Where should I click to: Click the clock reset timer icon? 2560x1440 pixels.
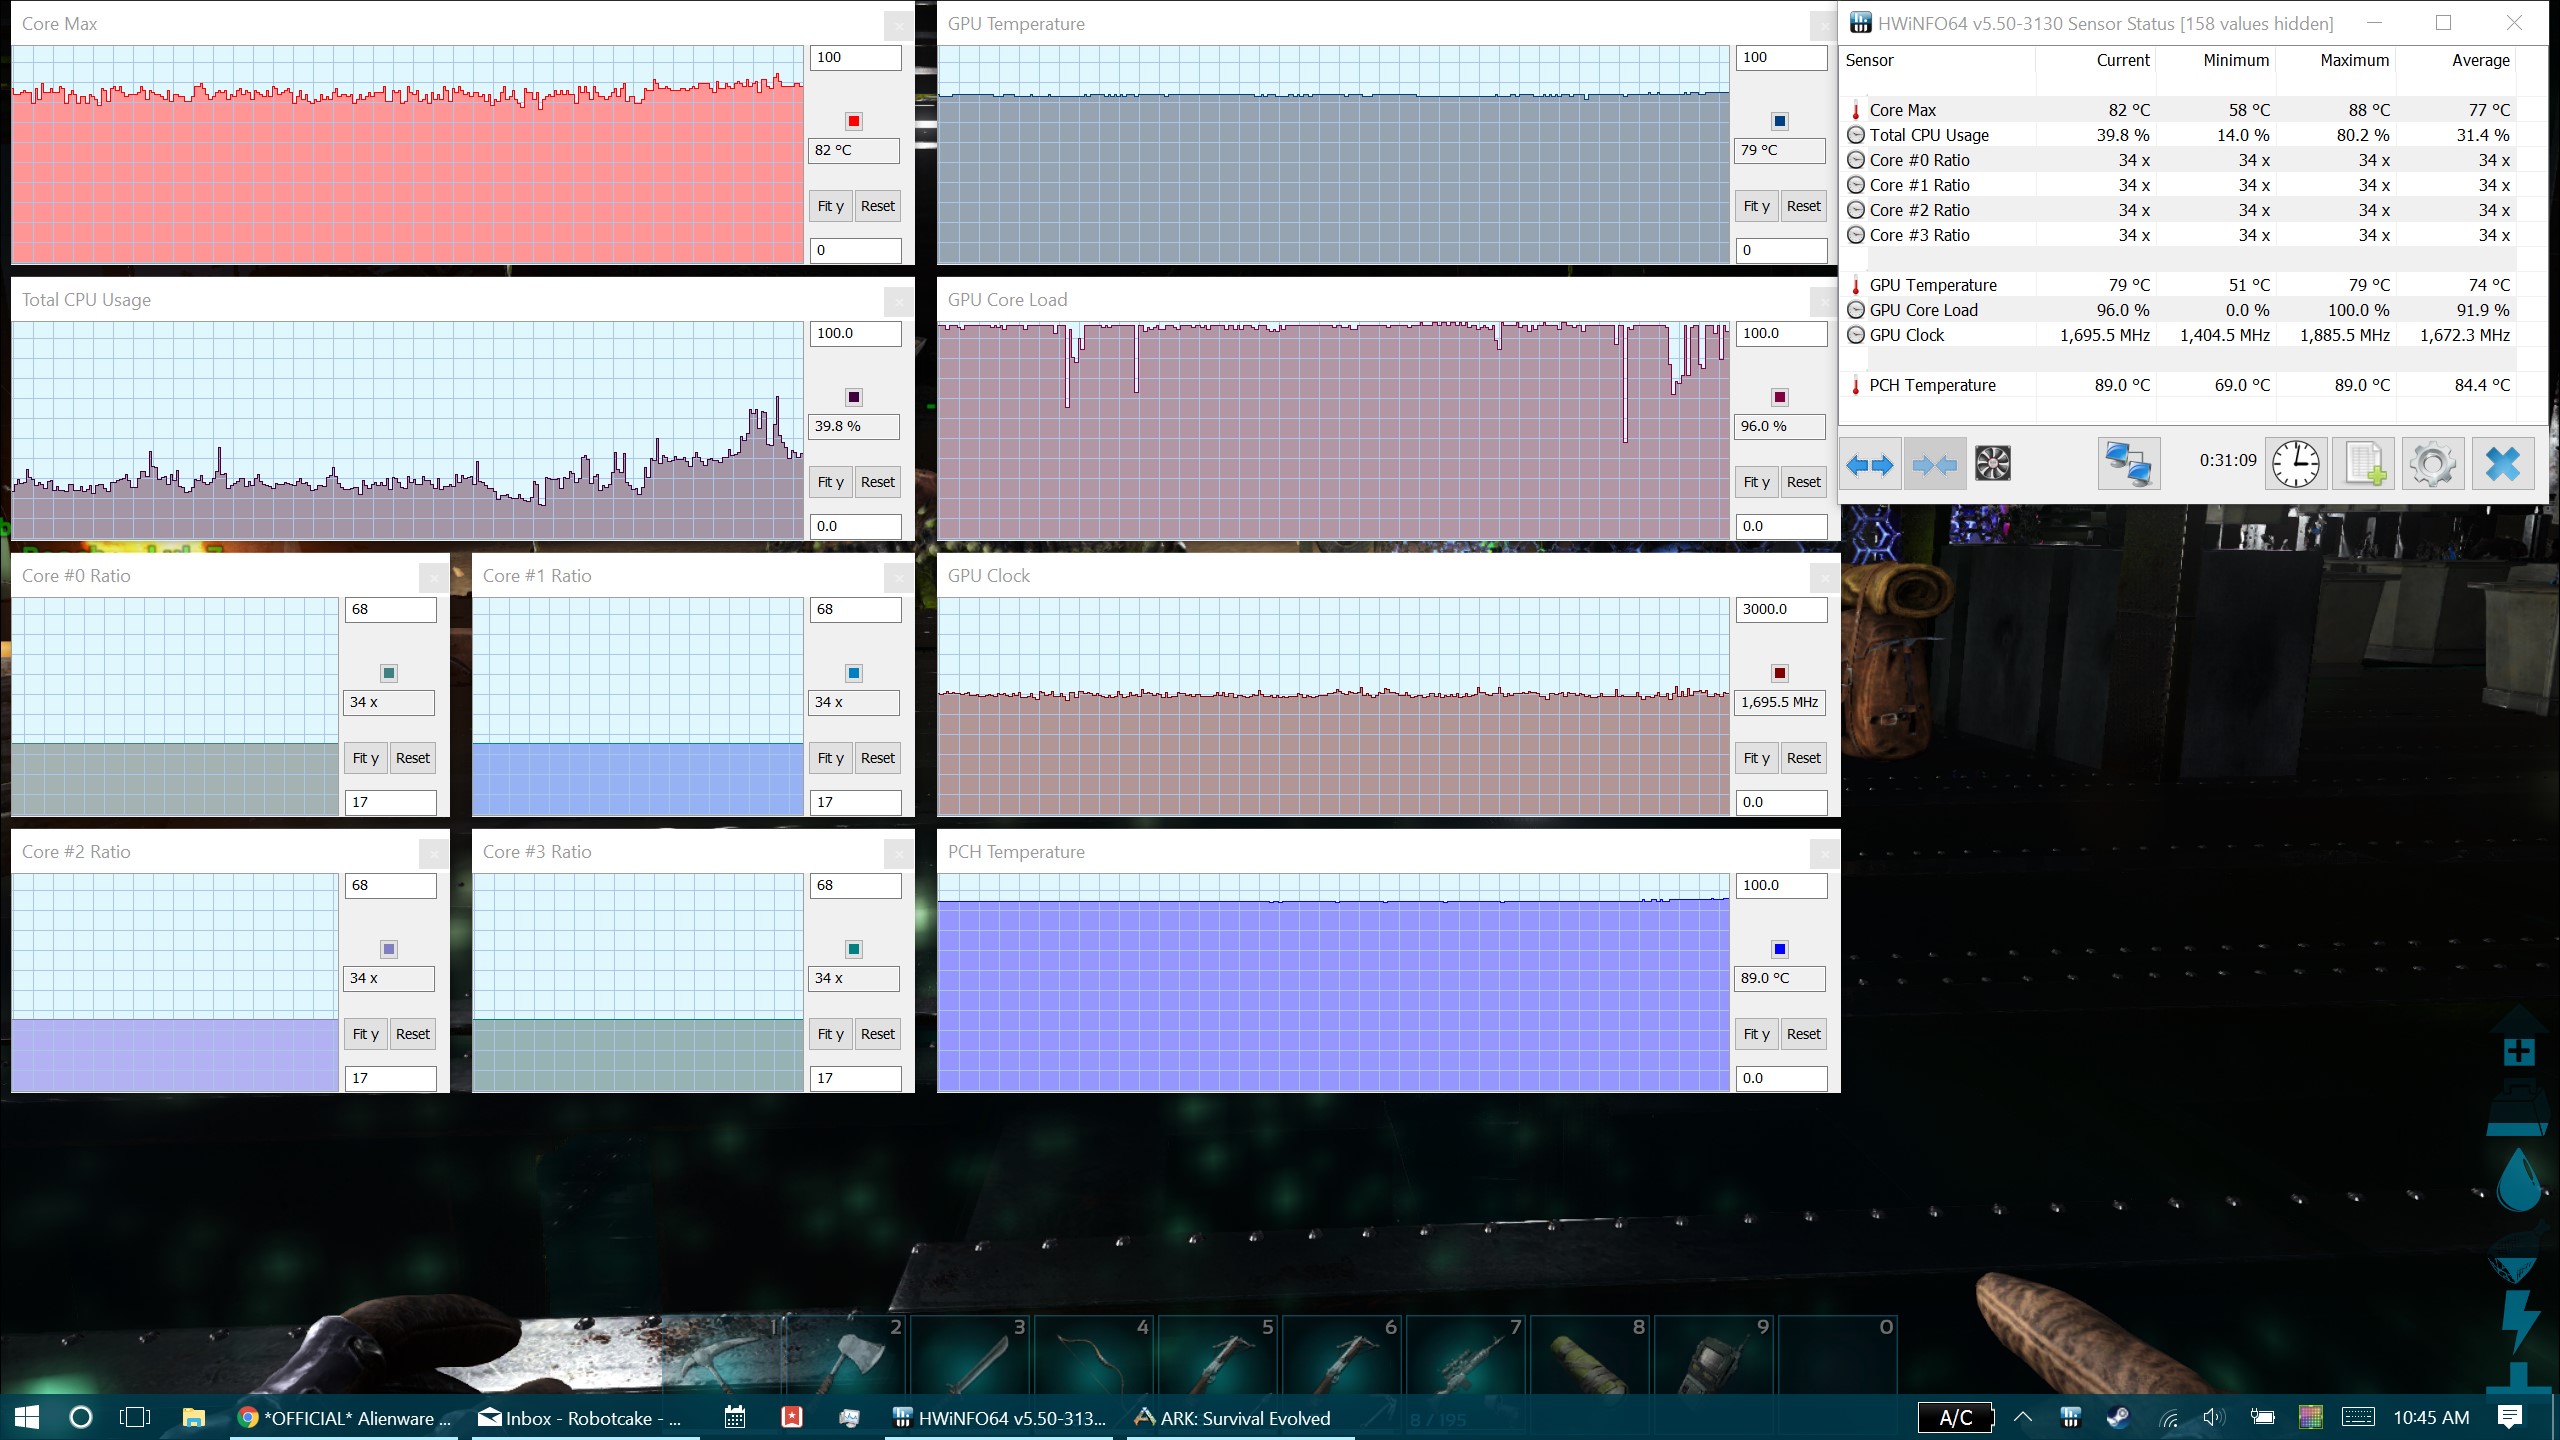click(x=2296, y=464)
